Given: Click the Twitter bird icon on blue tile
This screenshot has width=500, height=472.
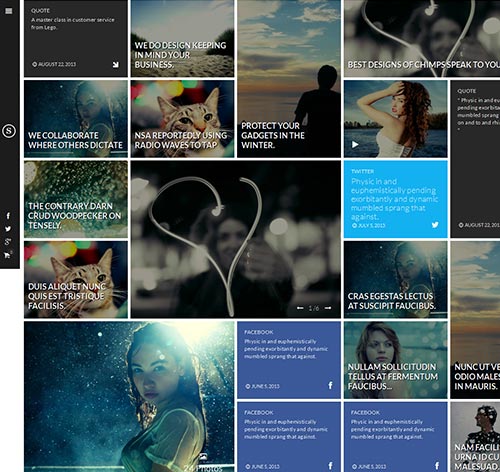Looking at the screenshot, I should [x=435, y=225].
